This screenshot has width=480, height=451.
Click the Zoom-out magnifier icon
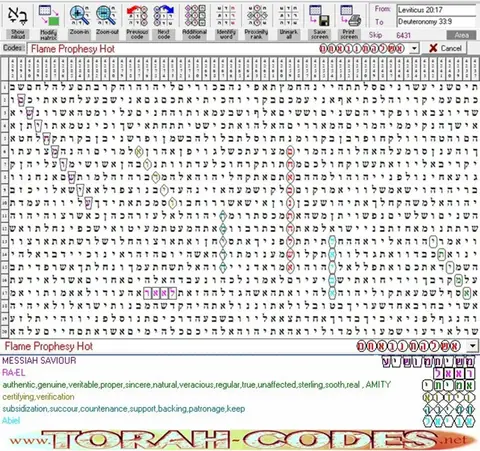107,16
